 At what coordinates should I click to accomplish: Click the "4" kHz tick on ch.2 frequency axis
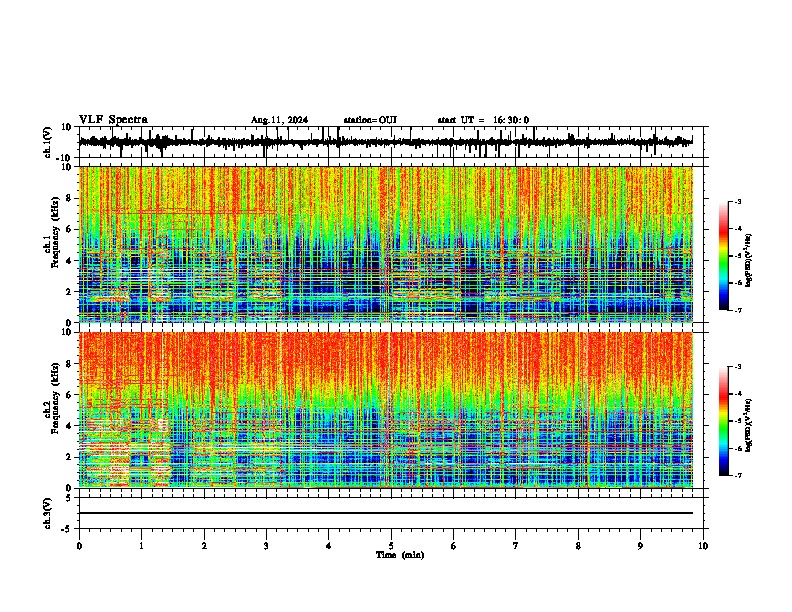pyautogui.click(x=69, y=426)
